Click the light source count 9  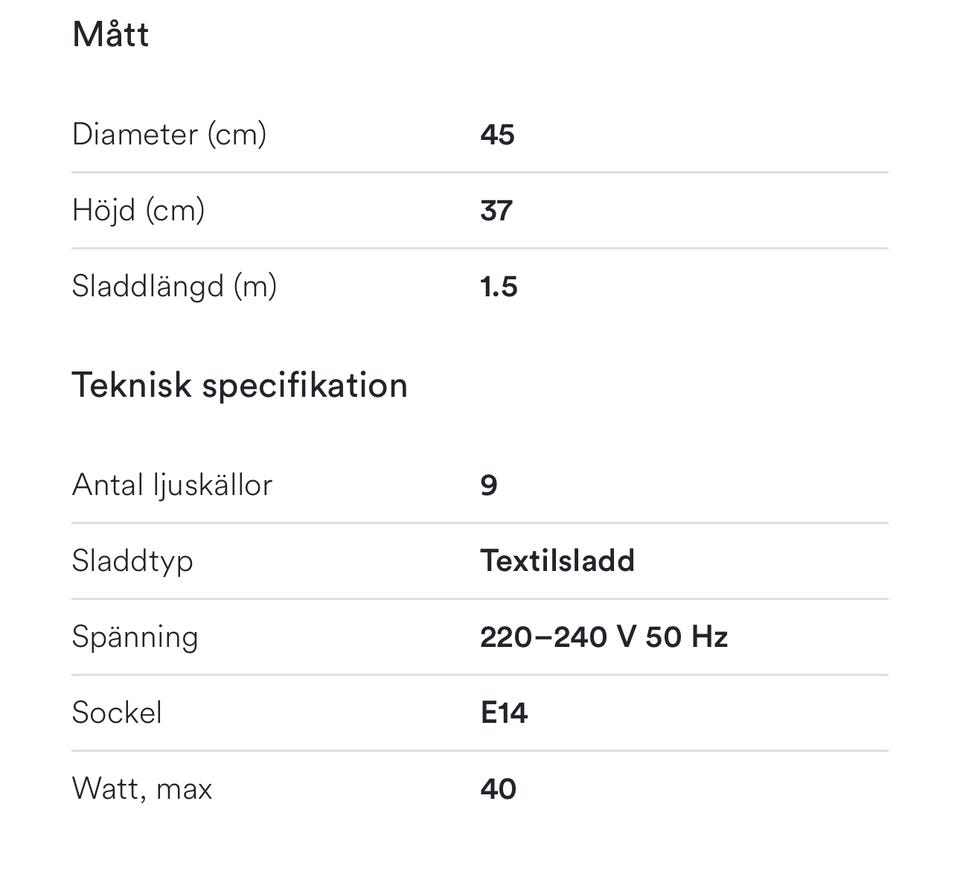(x=488, y=485)
